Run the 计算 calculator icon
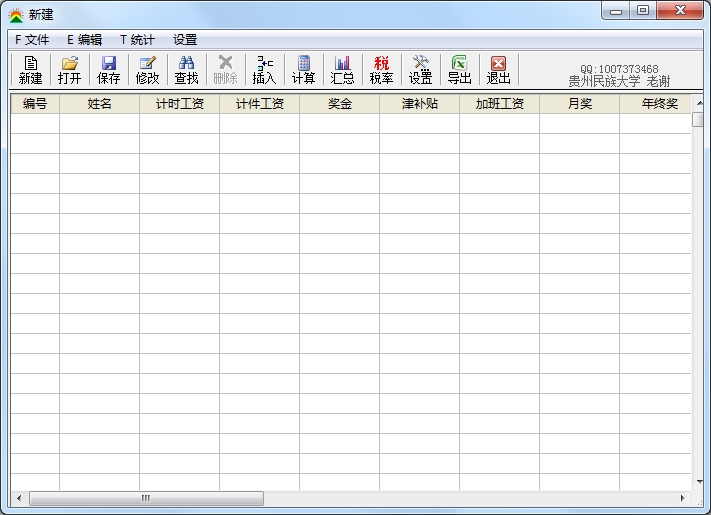Screen dimensions: 711x515 (x=303, y=70)
